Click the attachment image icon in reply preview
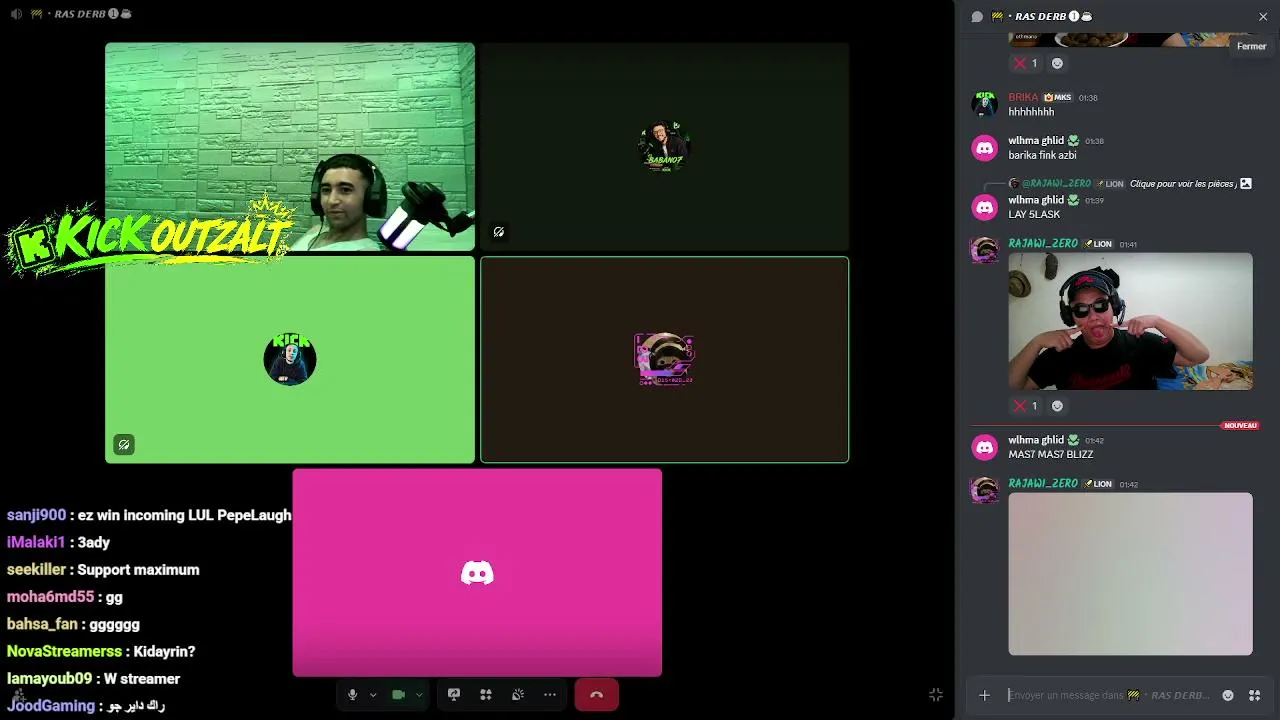This screenshot has height=720, width=1280. pyautogui.click(x=1246, y=184)
